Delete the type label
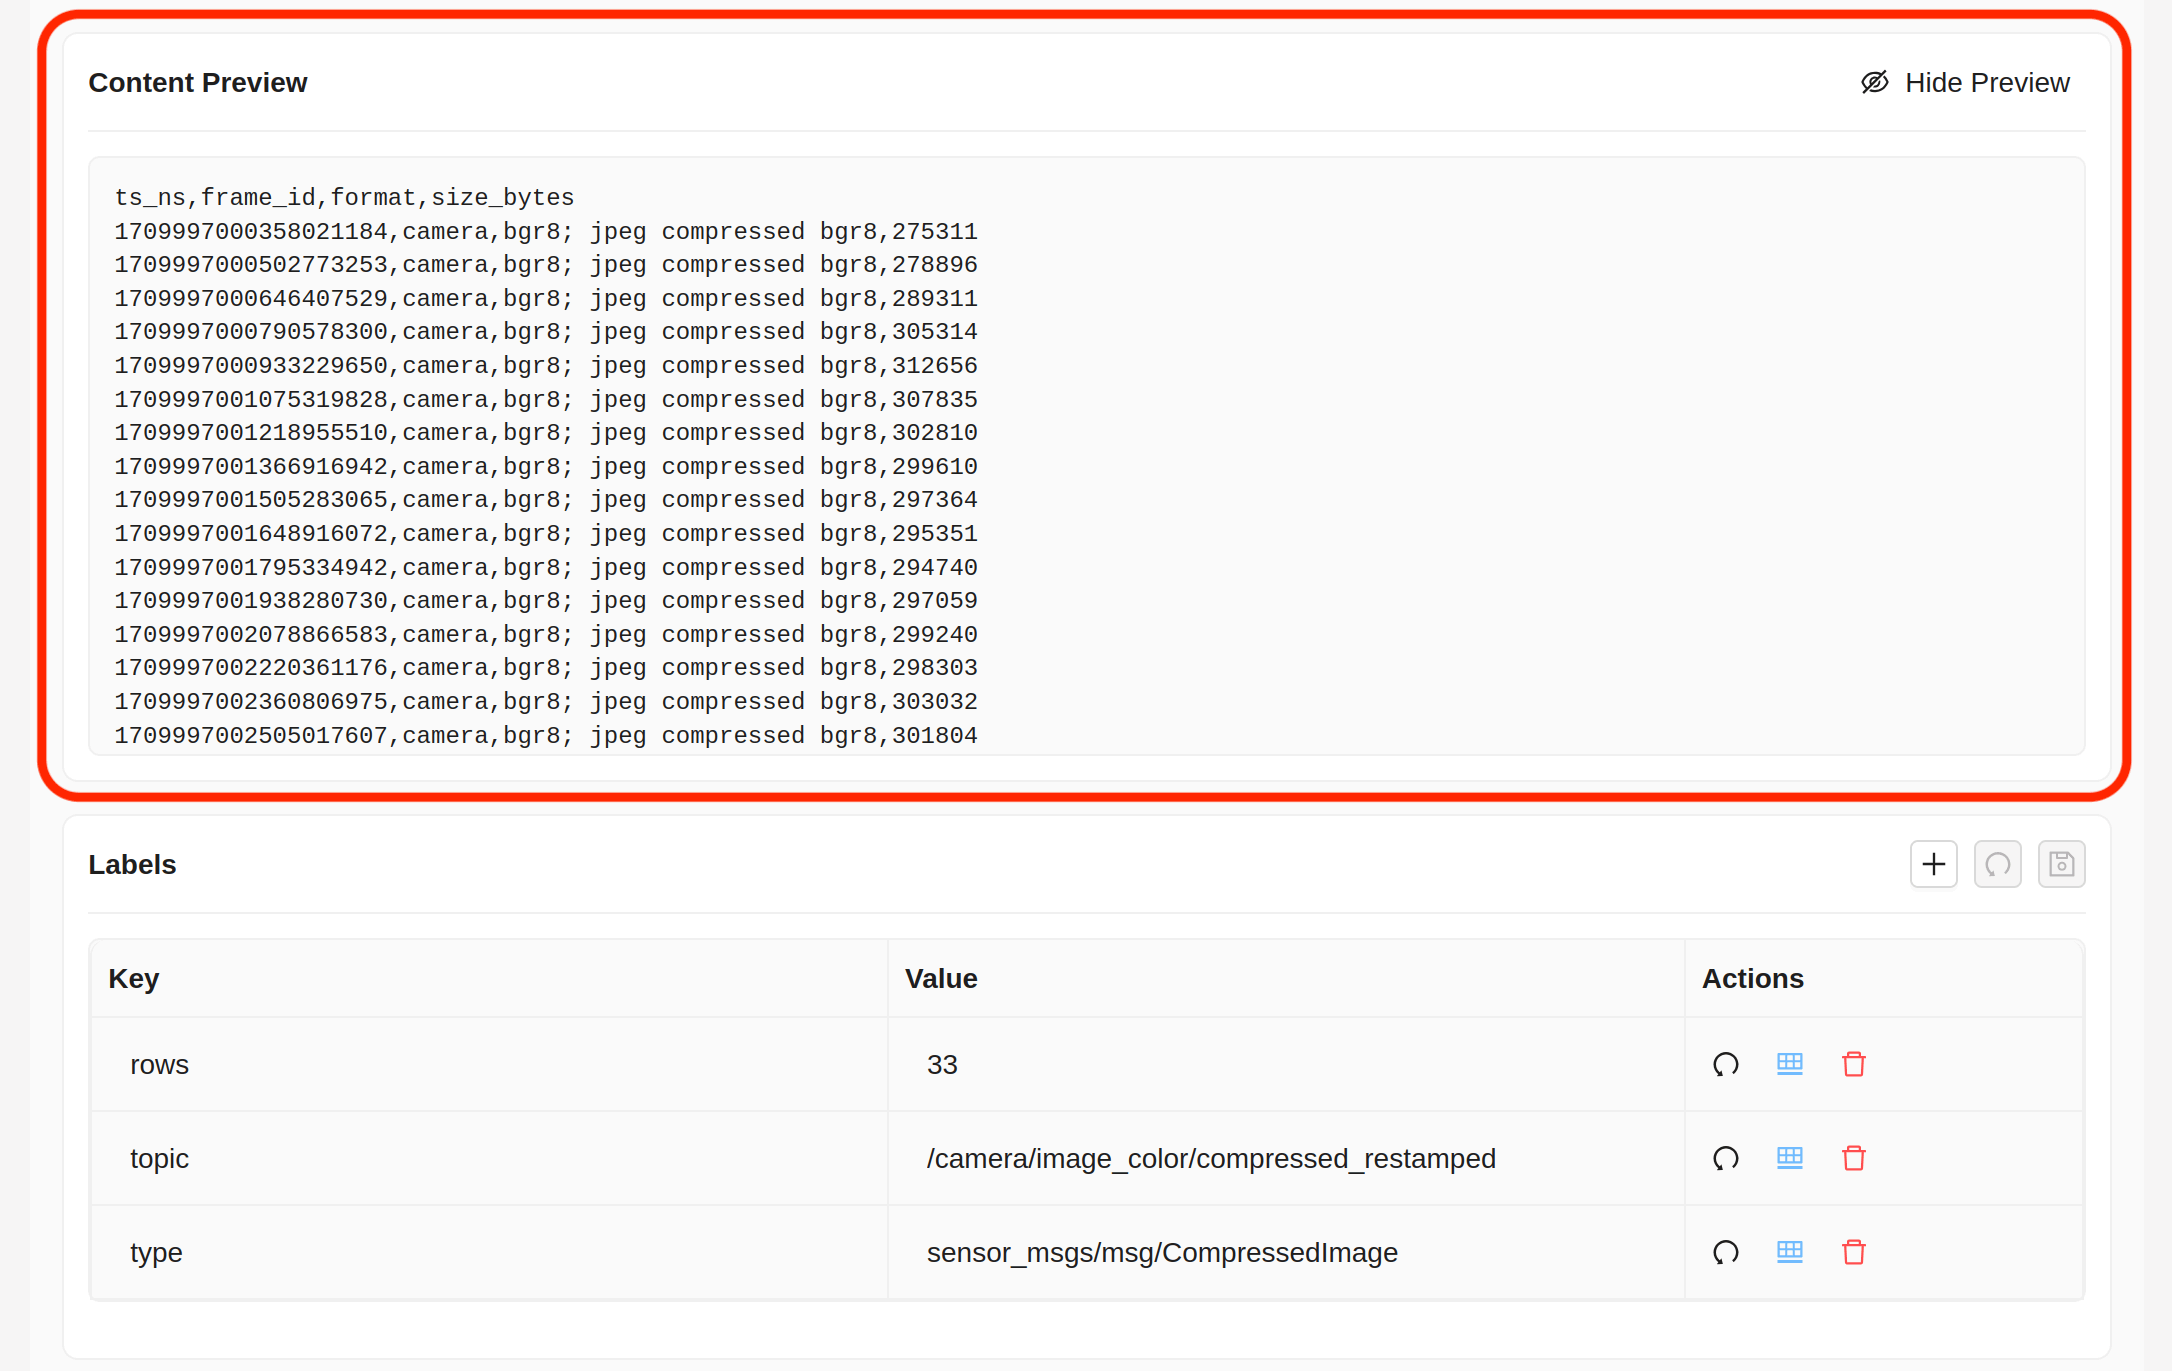The width and height of the screenshot is (2172, 1371). click(x=1853, y=1252)
